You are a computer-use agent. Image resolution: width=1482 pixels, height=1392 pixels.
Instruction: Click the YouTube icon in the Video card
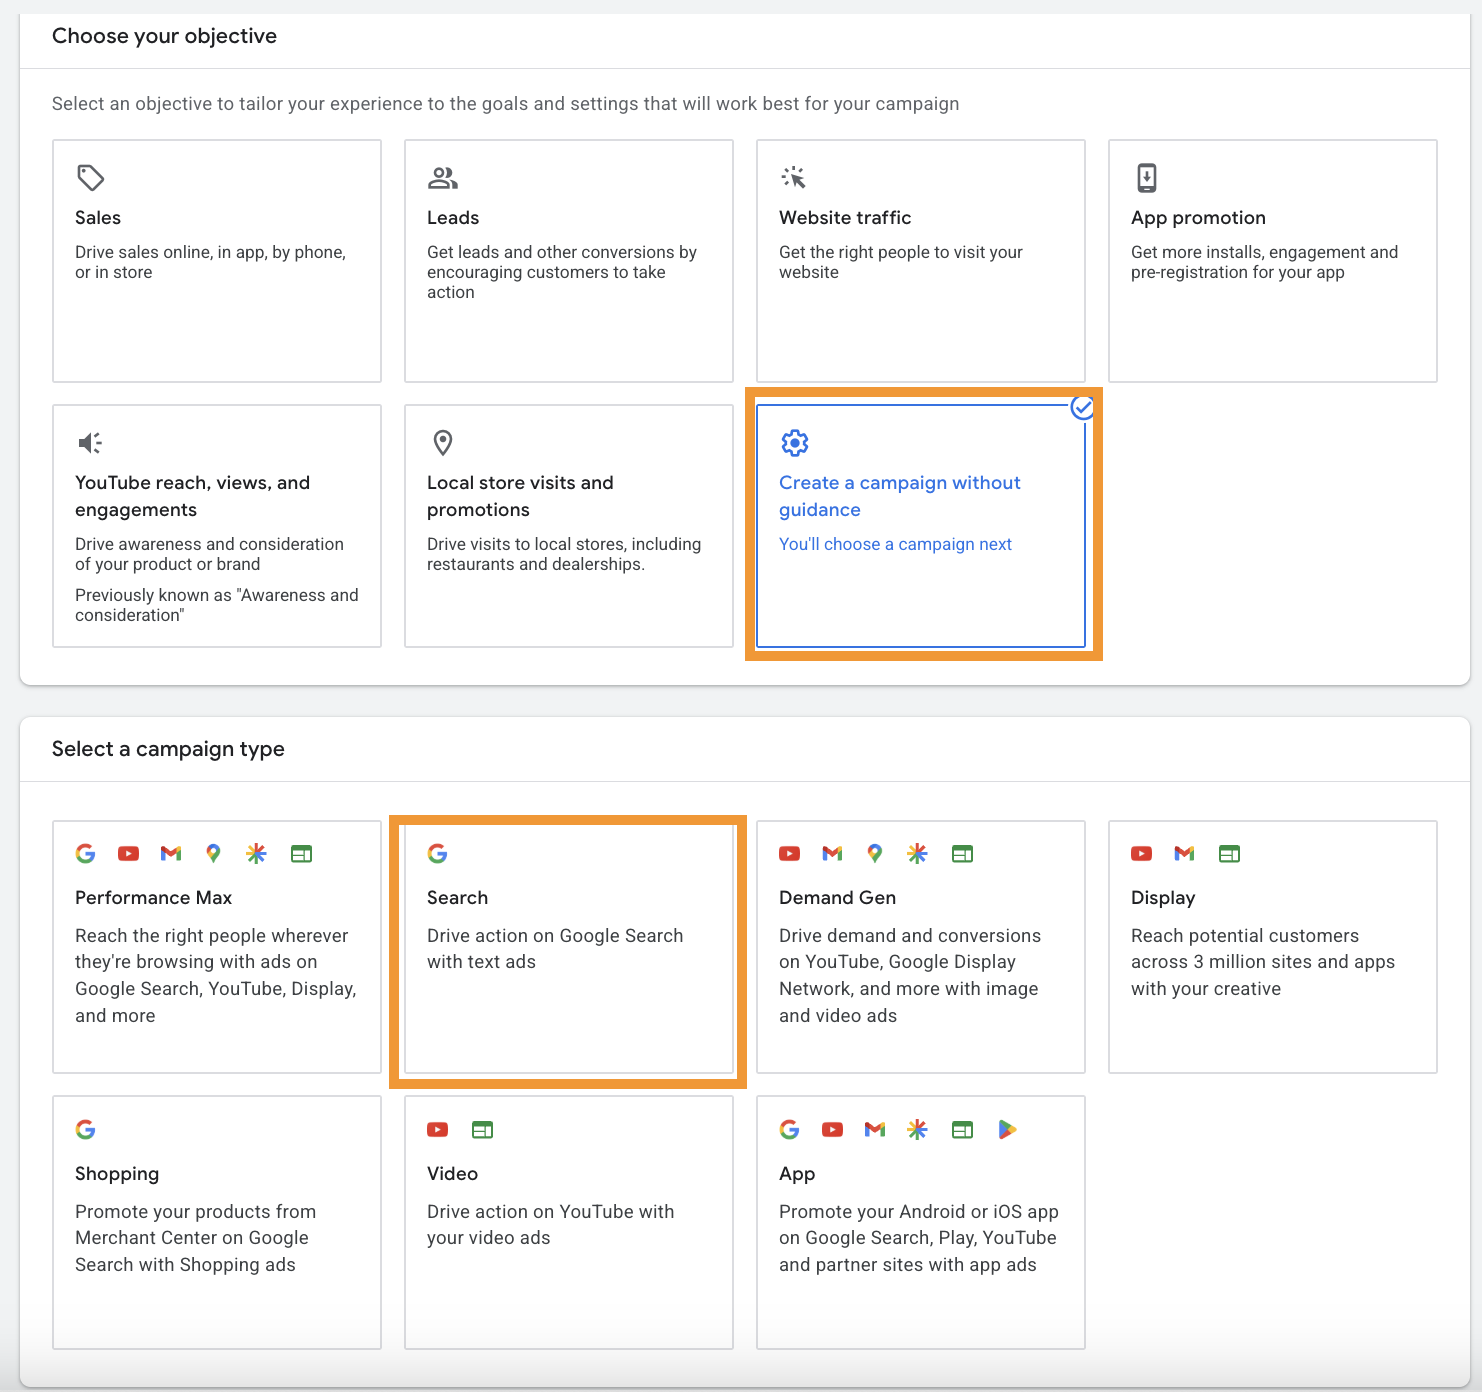point(438,1129)
